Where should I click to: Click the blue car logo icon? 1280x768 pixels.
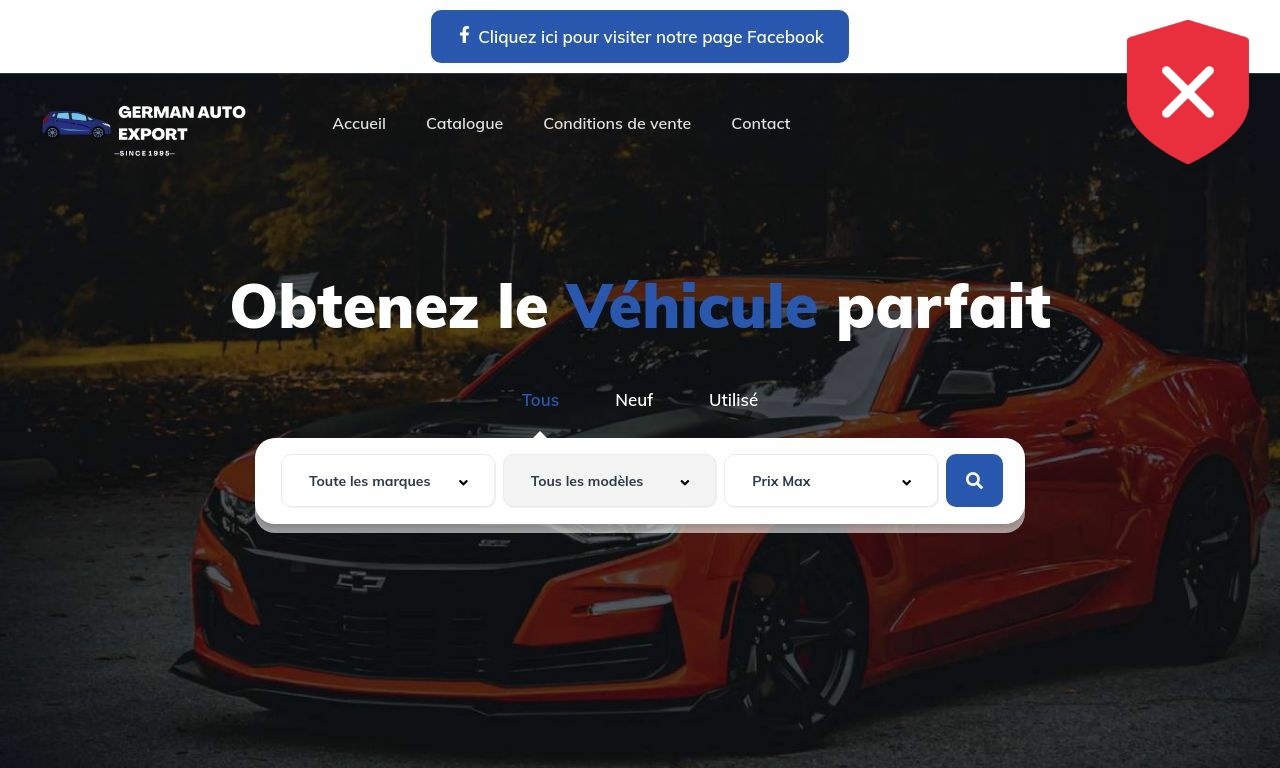point(76,125)
